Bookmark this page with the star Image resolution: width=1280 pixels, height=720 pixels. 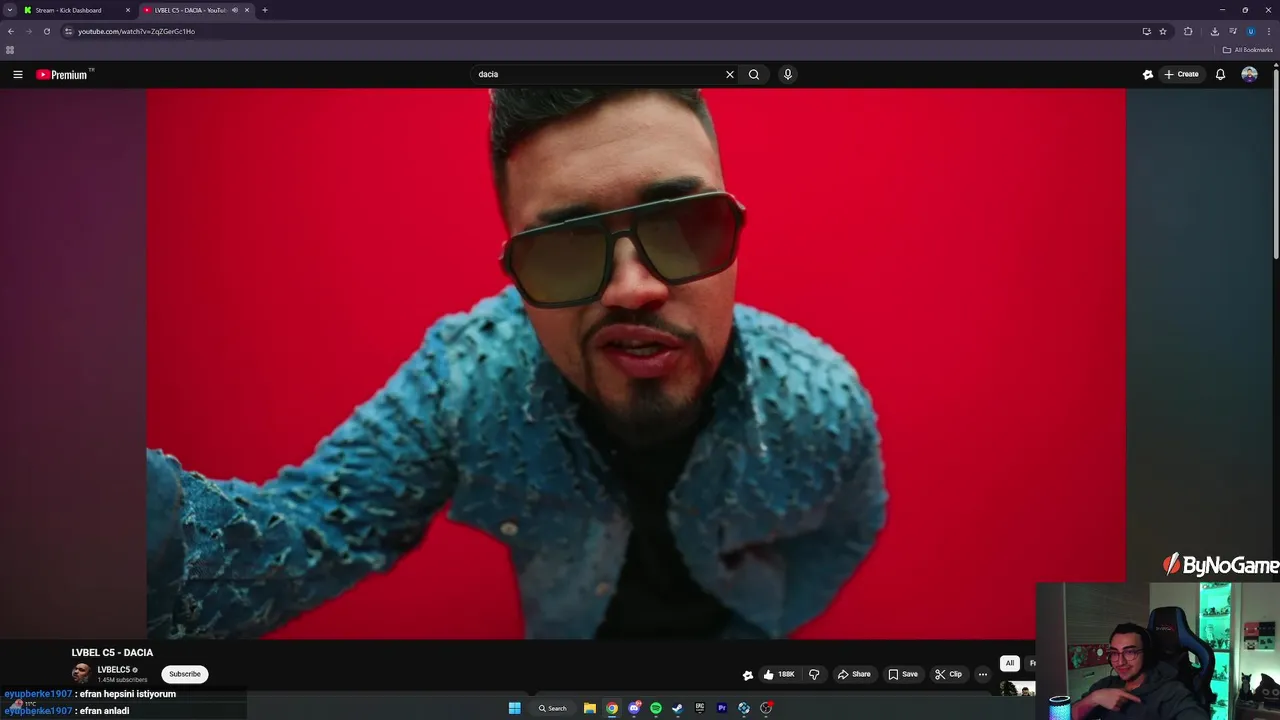coord(1163,31)
